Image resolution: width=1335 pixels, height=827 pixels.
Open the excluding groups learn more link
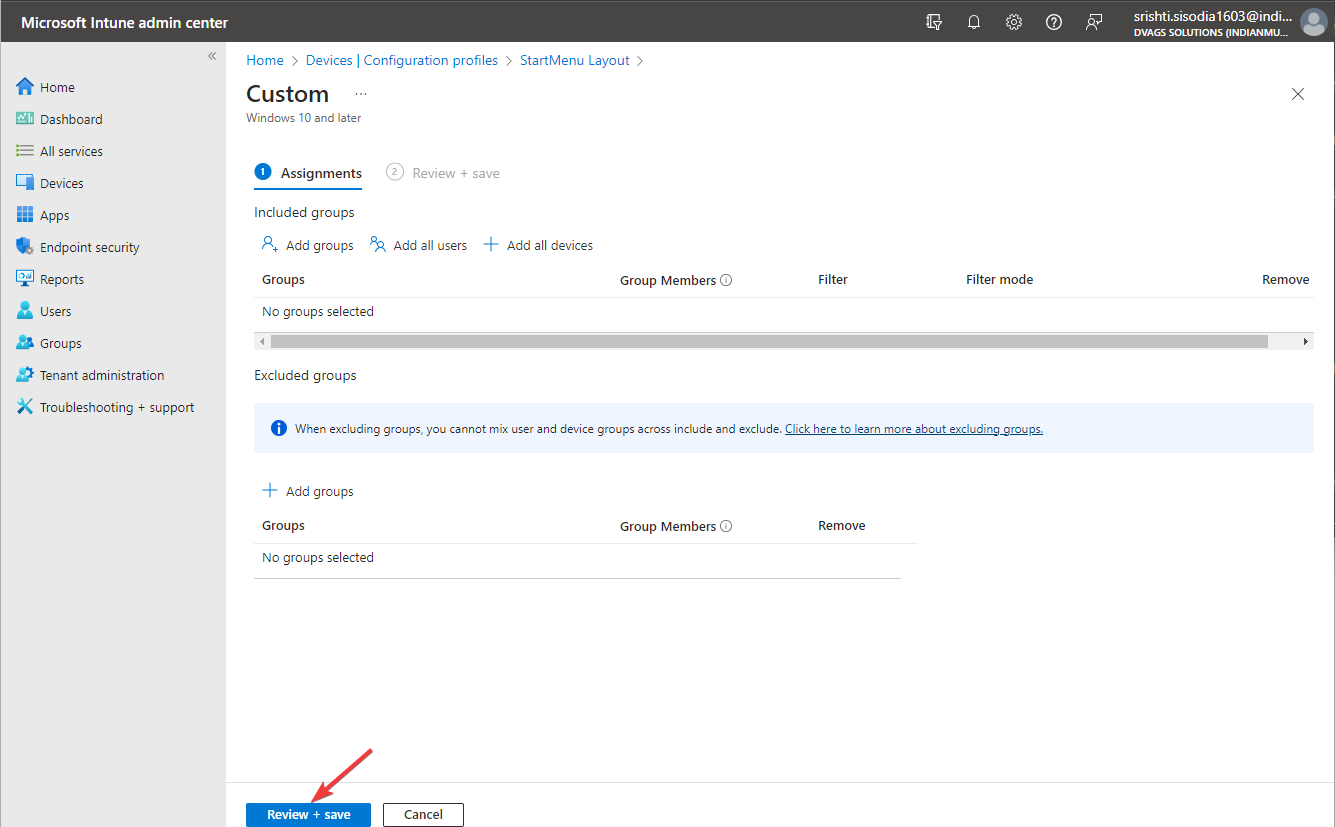[x=913, y=428]
